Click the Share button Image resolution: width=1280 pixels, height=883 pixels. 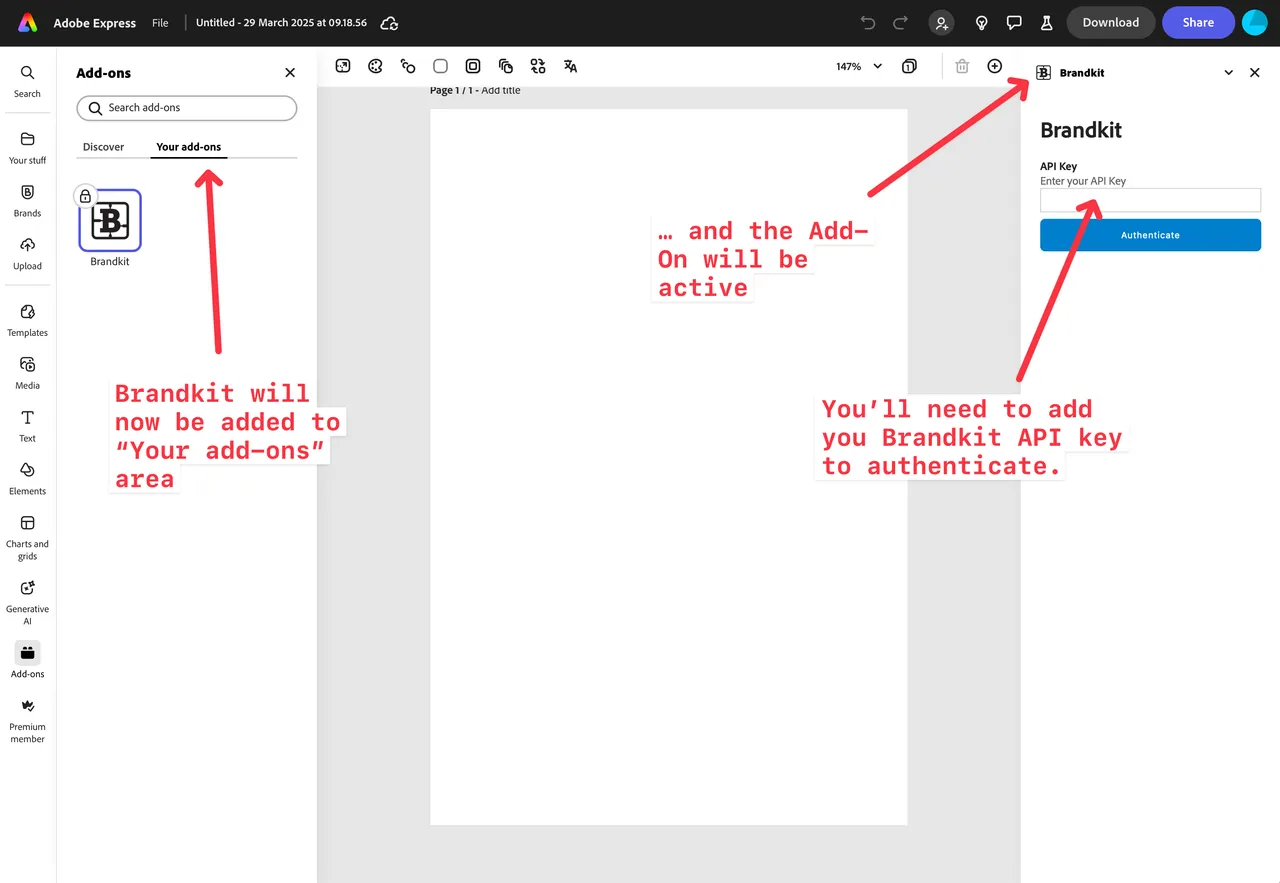(x=1198, y=22)
